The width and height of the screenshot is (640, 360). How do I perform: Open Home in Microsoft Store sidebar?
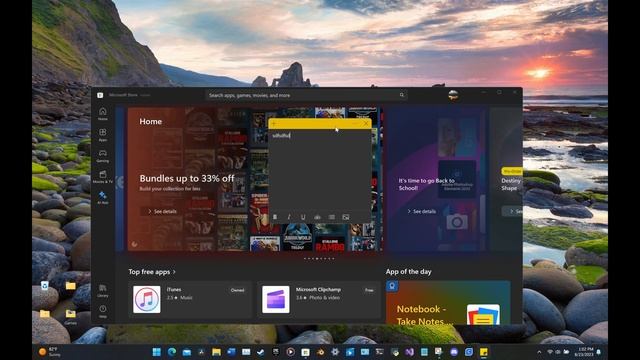point(102,113)
